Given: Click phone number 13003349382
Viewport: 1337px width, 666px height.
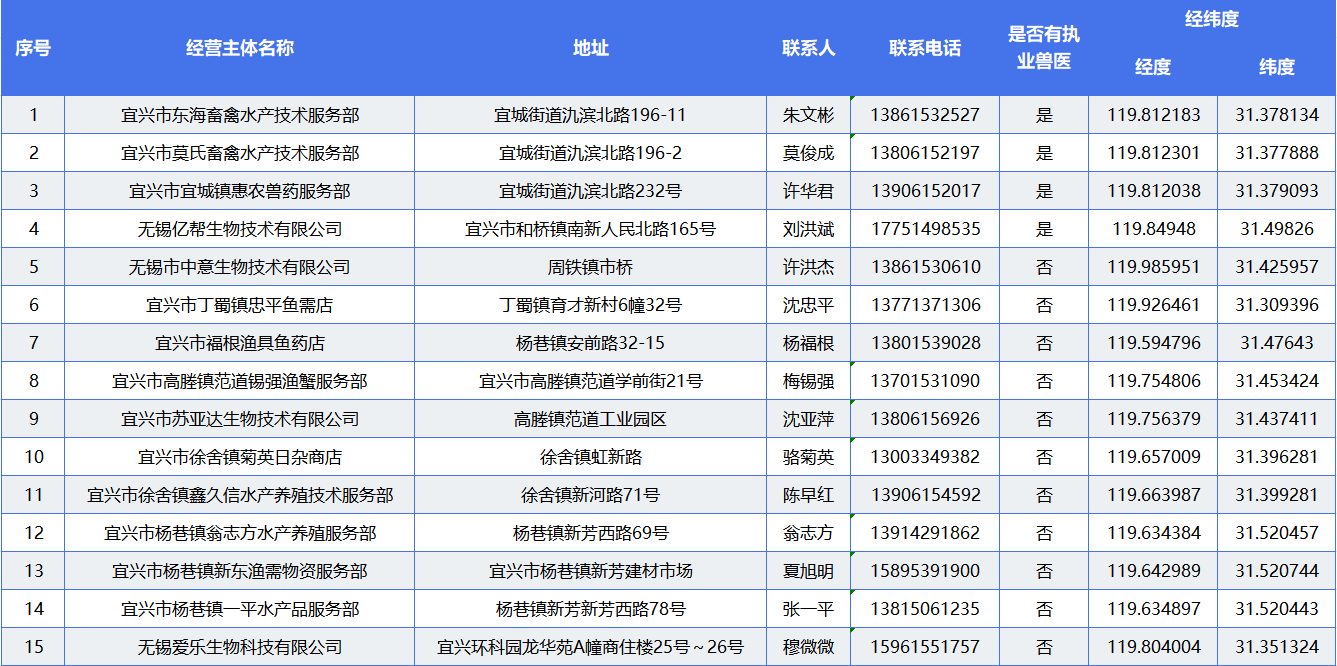Looking at the screenshot, I should pos(925,457).
